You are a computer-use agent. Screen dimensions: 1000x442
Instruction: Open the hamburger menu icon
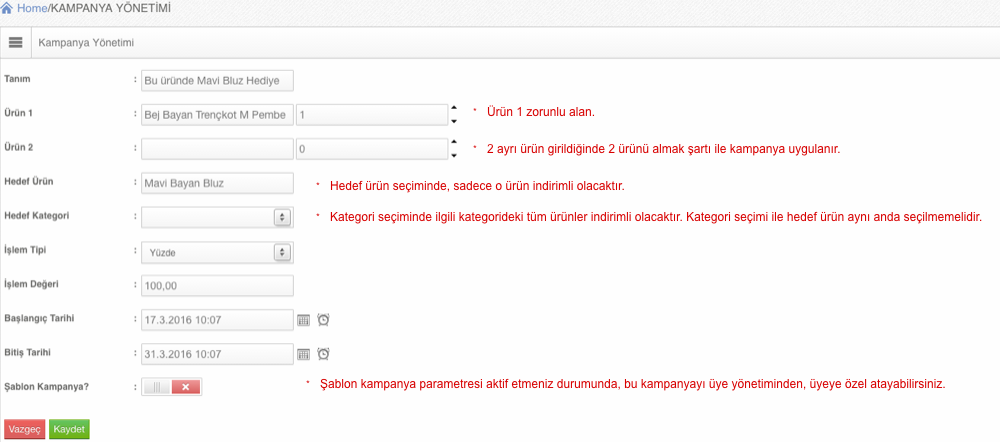(16, 43)
